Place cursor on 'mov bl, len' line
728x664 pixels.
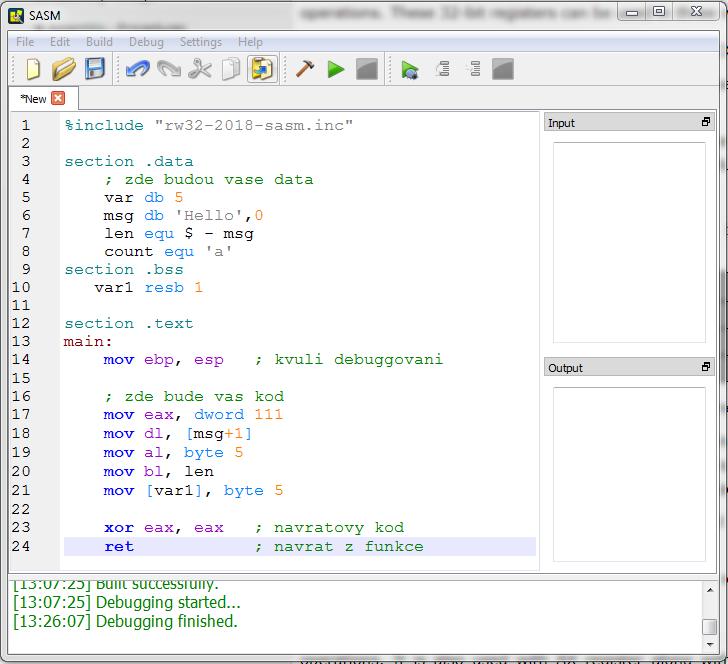158,472
